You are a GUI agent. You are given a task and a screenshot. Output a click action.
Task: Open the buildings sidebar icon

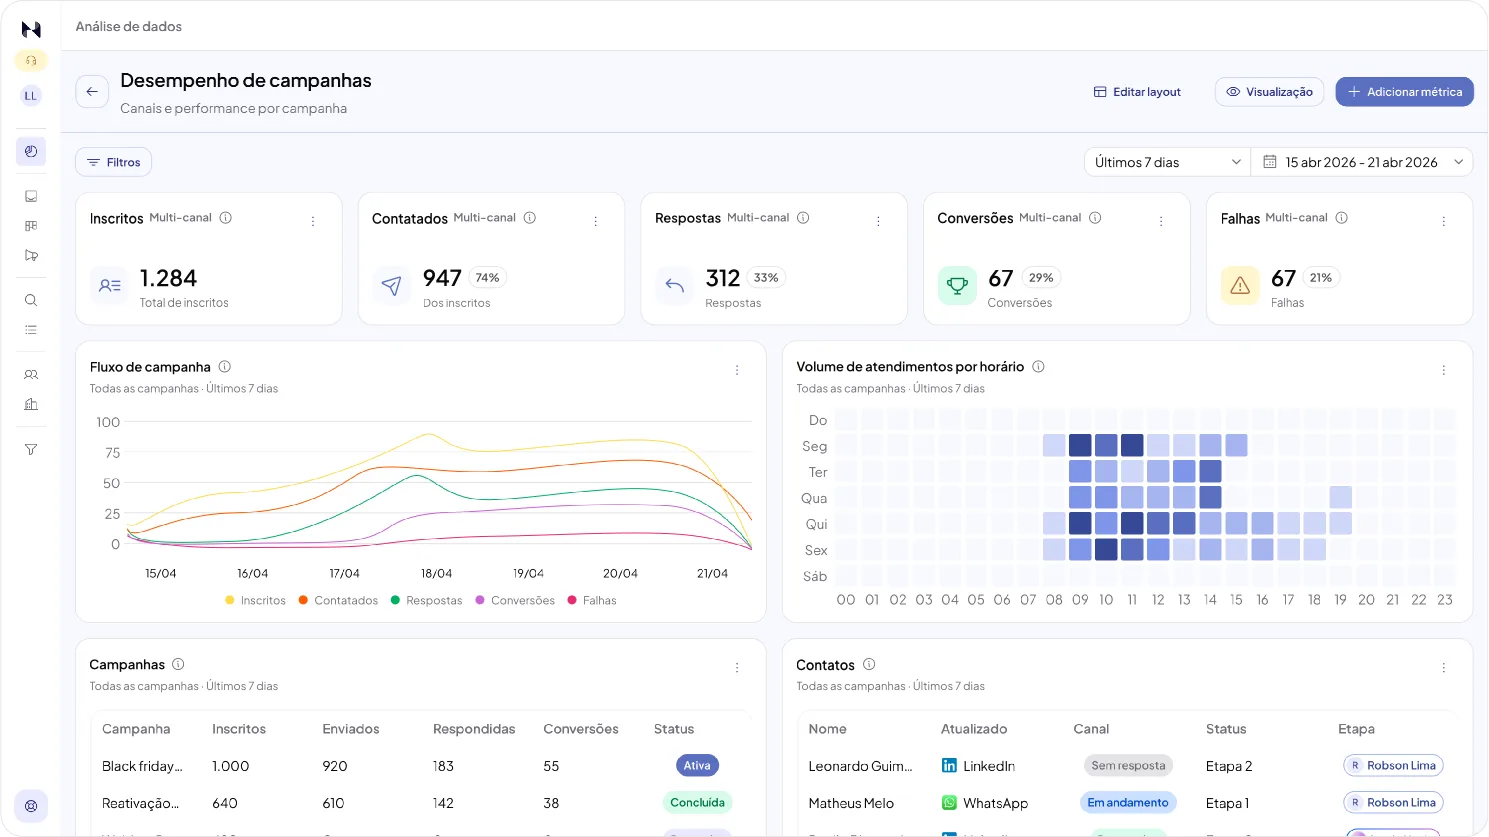click(31, 405)
